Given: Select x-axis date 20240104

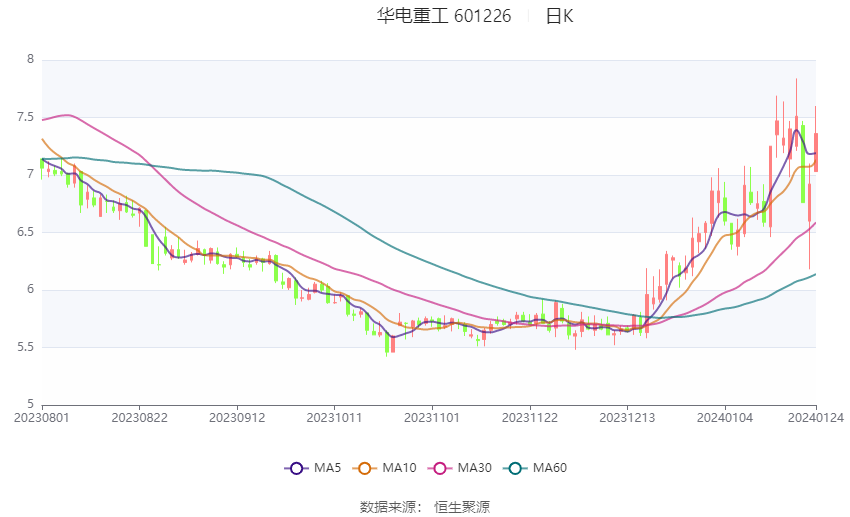Looking at the screenshot, I should [725, 418].
